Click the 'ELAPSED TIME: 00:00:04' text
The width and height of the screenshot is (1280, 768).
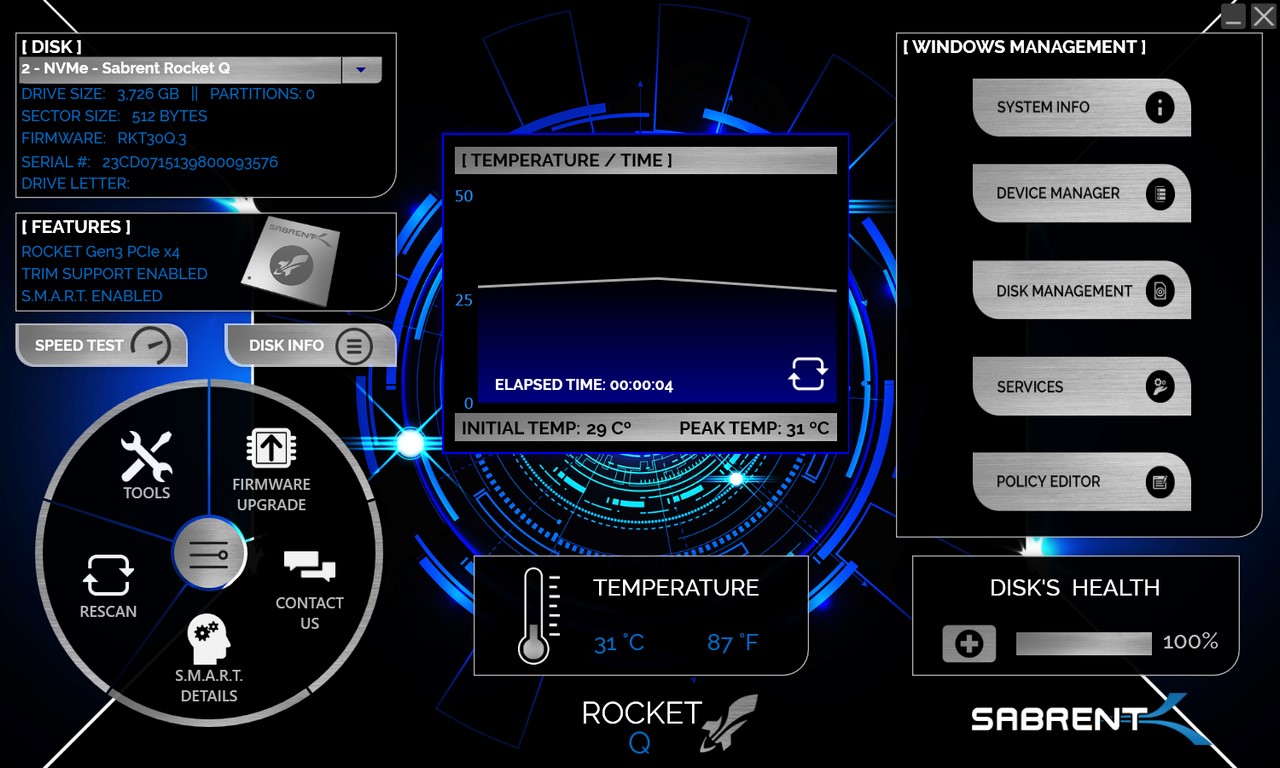coord(584,385)
